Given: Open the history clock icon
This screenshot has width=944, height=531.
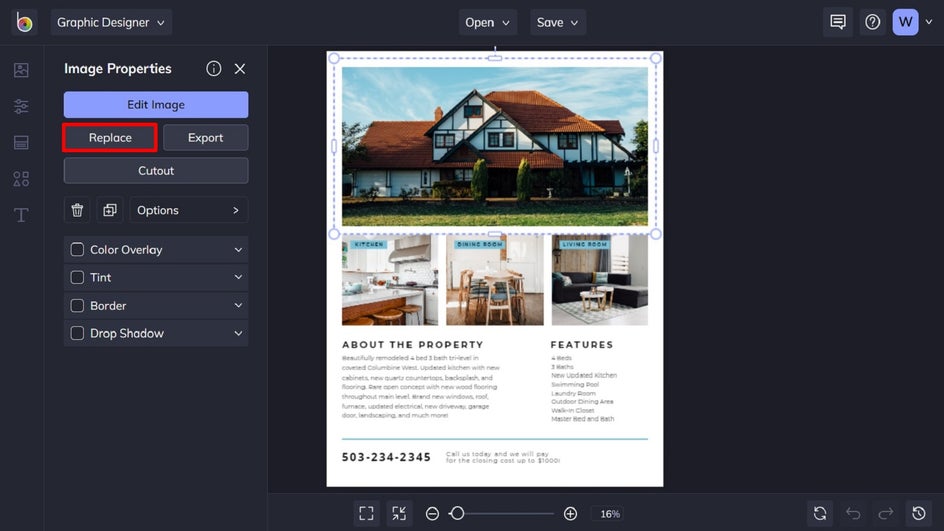Looking at the screenshot, I should [919, 514].
